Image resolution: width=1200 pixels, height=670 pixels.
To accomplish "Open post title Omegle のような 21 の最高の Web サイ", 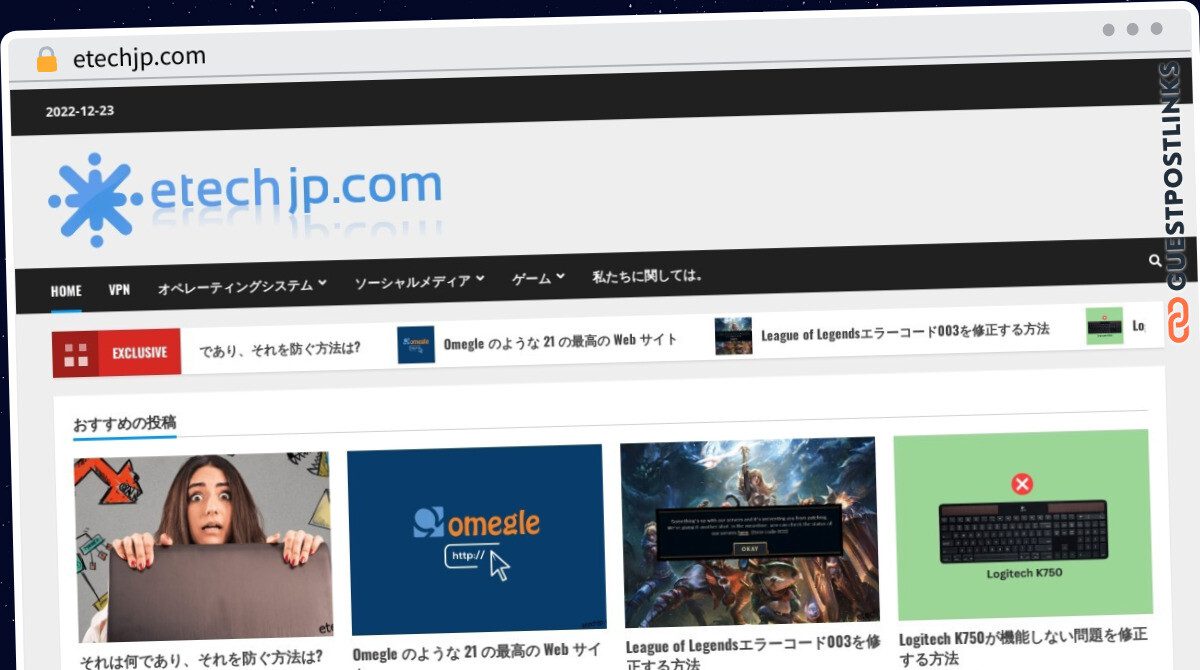I will (x=477, y=651).
